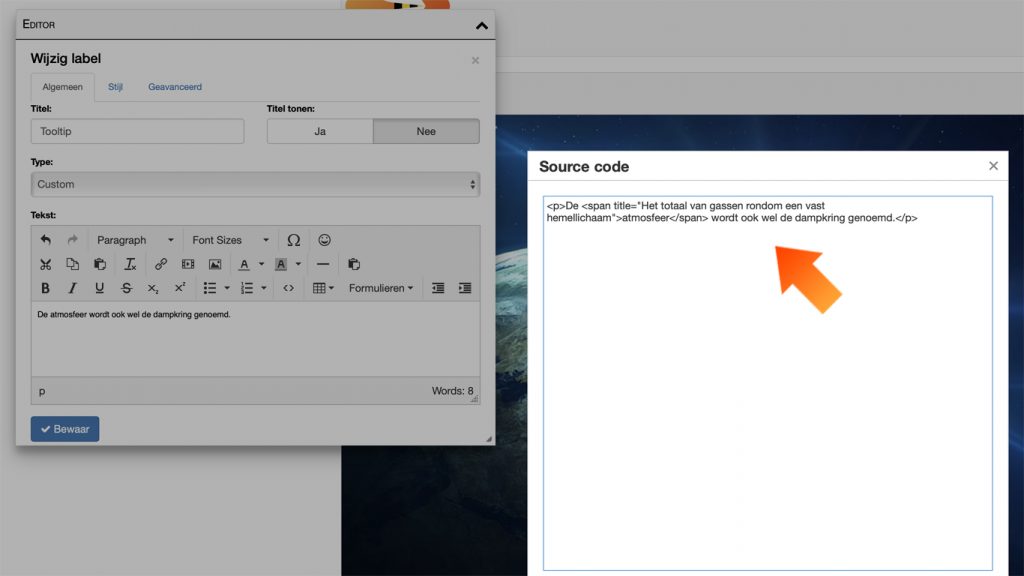Redo the last undone edit
The image size is (1024, 576).
pyautogui.click(x=72, y=240)
